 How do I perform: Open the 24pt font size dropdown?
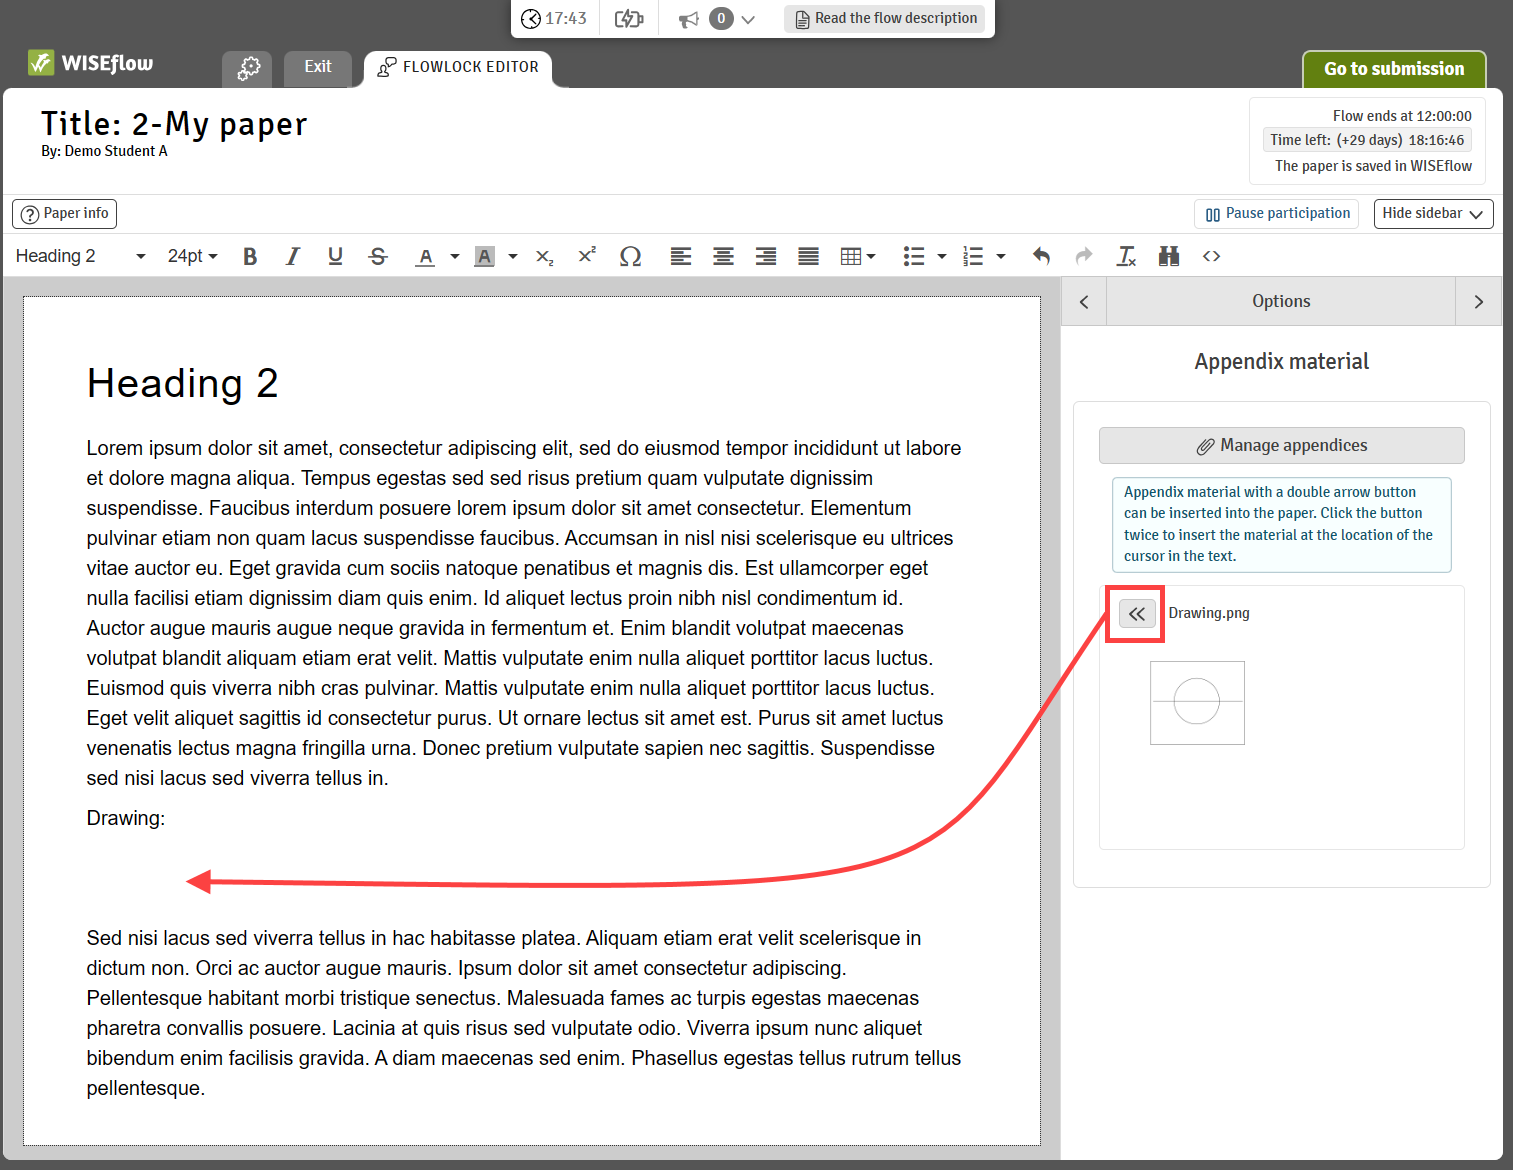tap(192, 256)
